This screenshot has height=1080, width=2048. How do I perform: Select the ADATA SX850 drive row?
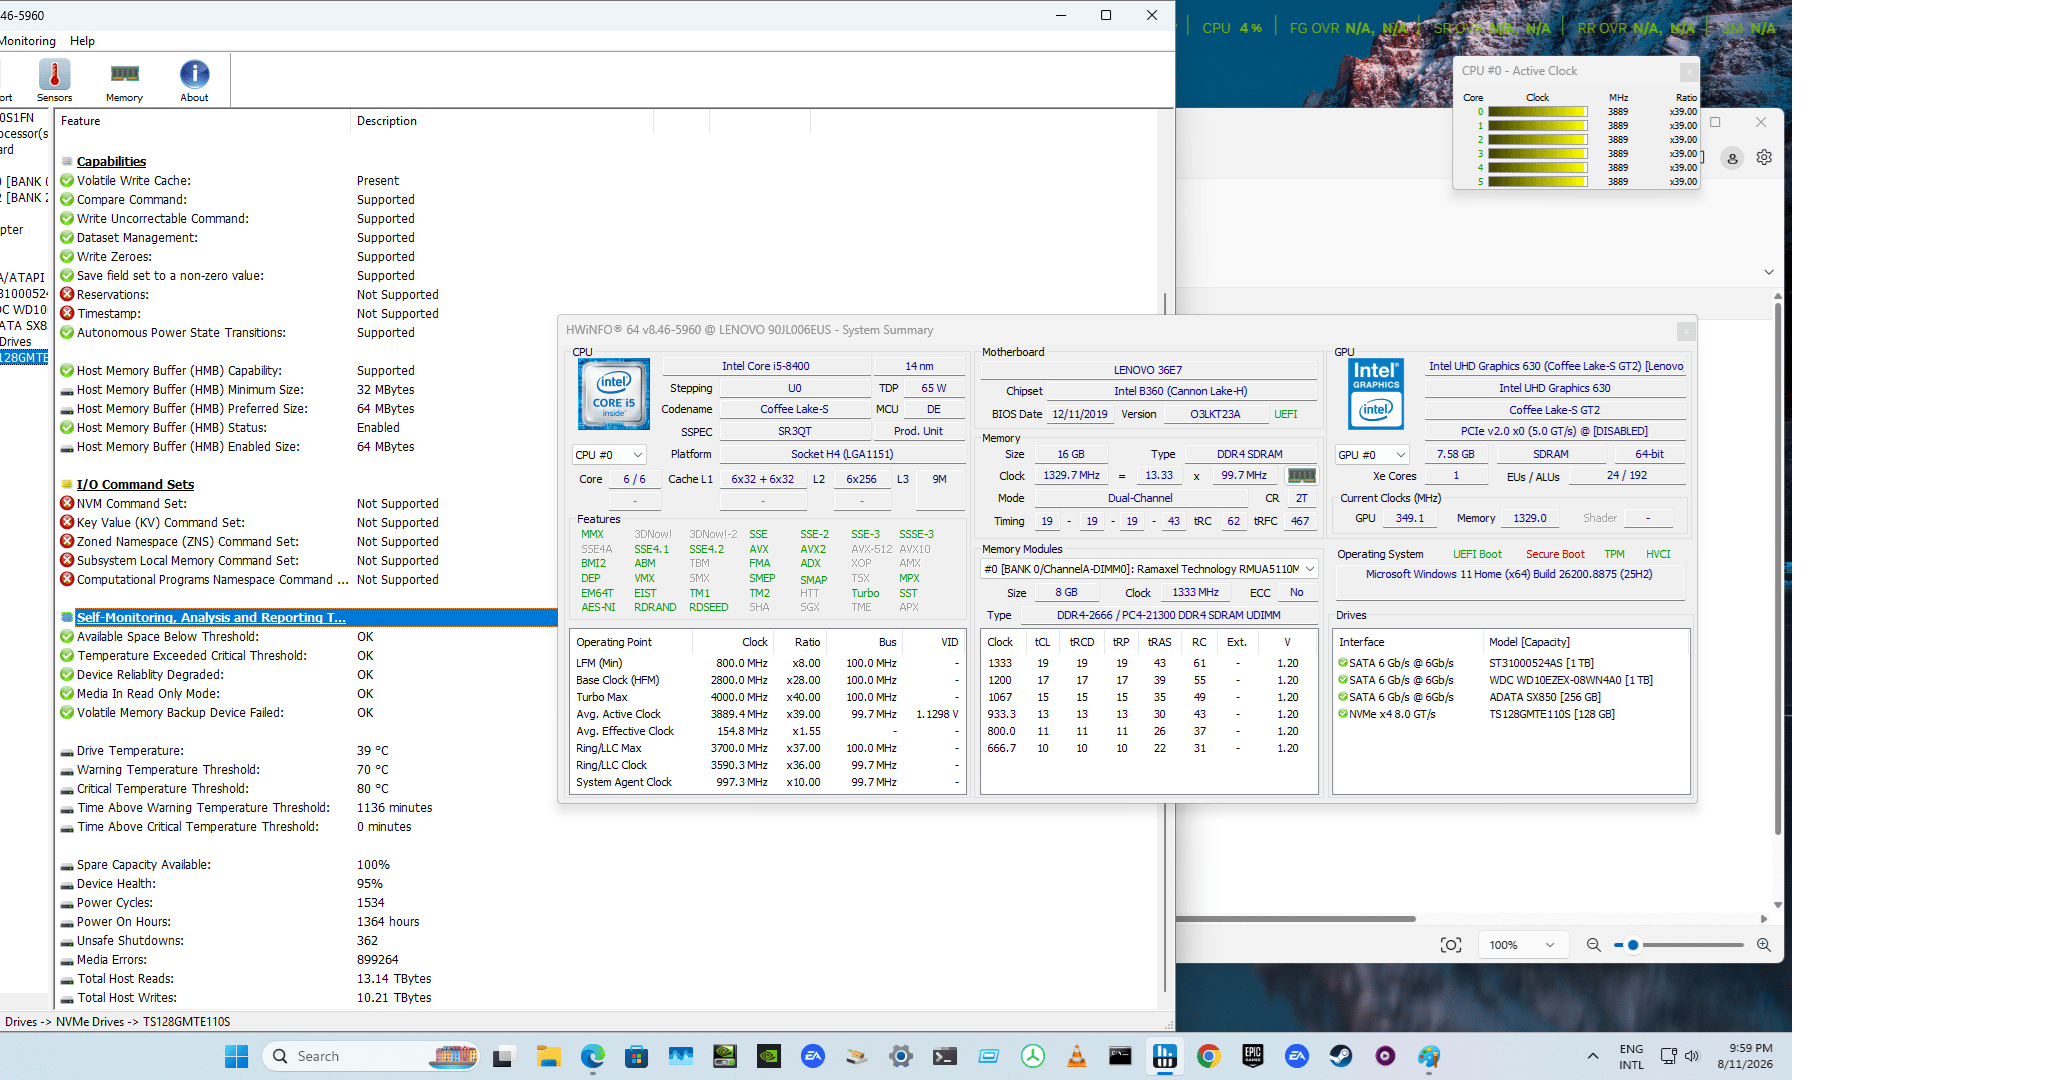1511,697
